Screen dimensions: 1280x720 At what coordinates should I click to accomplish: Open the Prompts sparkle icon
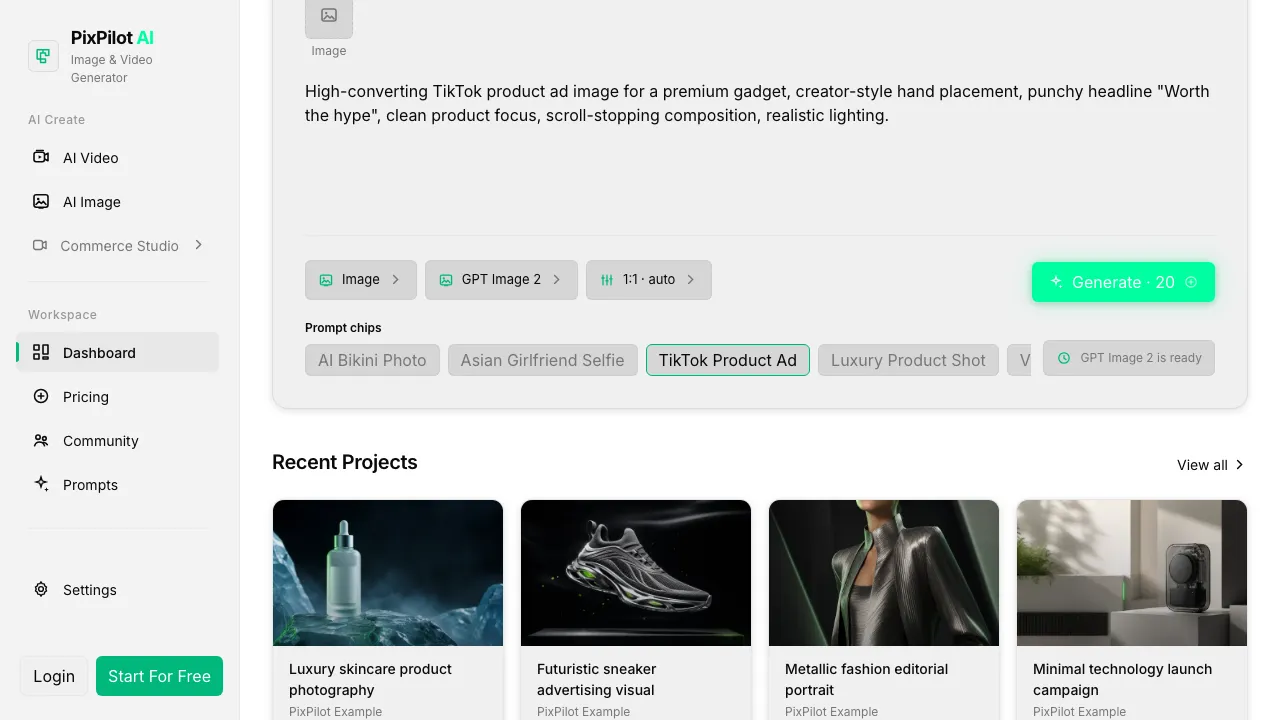(41, 484)
